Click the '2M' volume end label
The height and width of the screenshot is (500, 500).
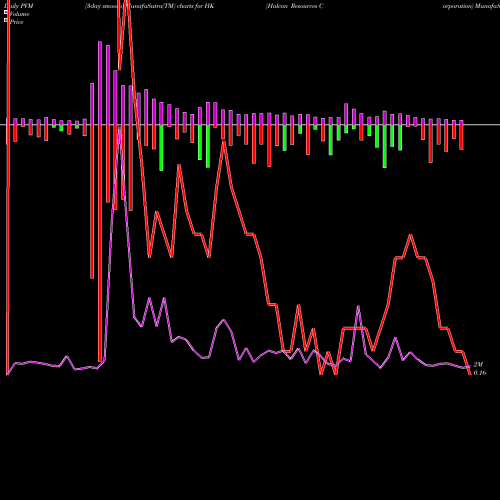pos(478,365)
